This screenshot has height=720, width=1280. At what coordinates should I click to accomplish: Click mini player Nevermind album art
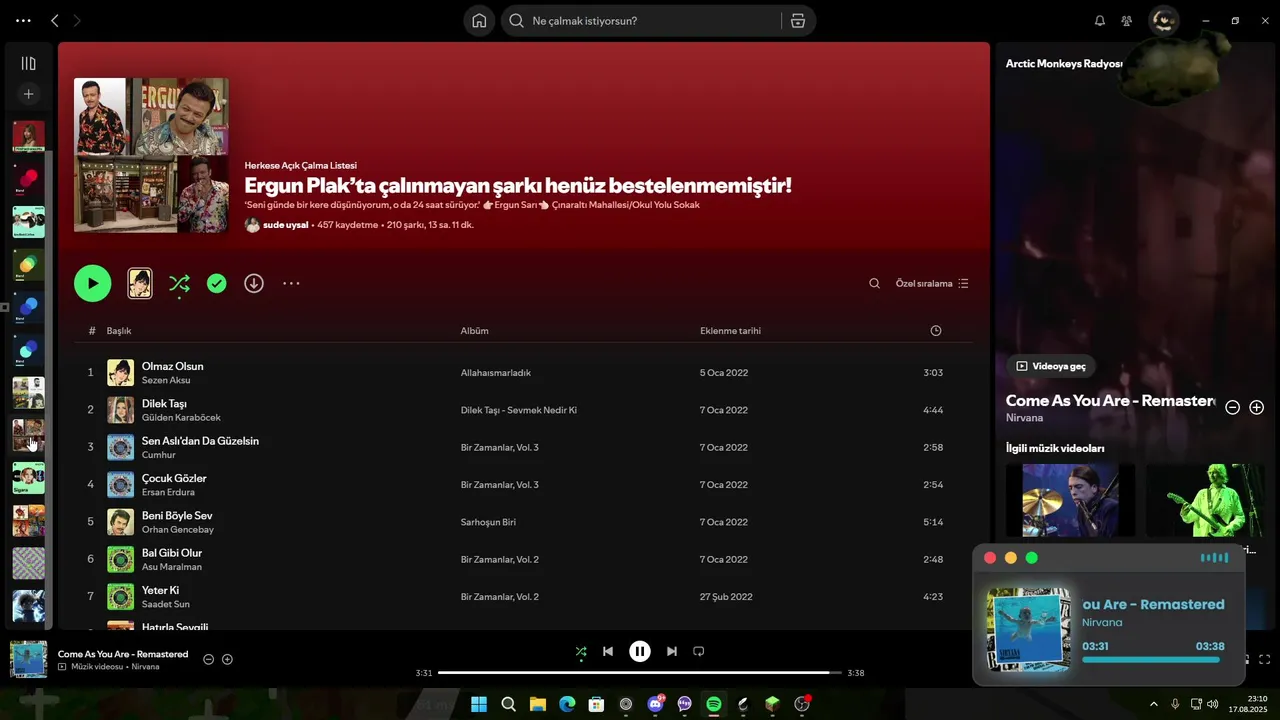click(x=1029, y=630)
